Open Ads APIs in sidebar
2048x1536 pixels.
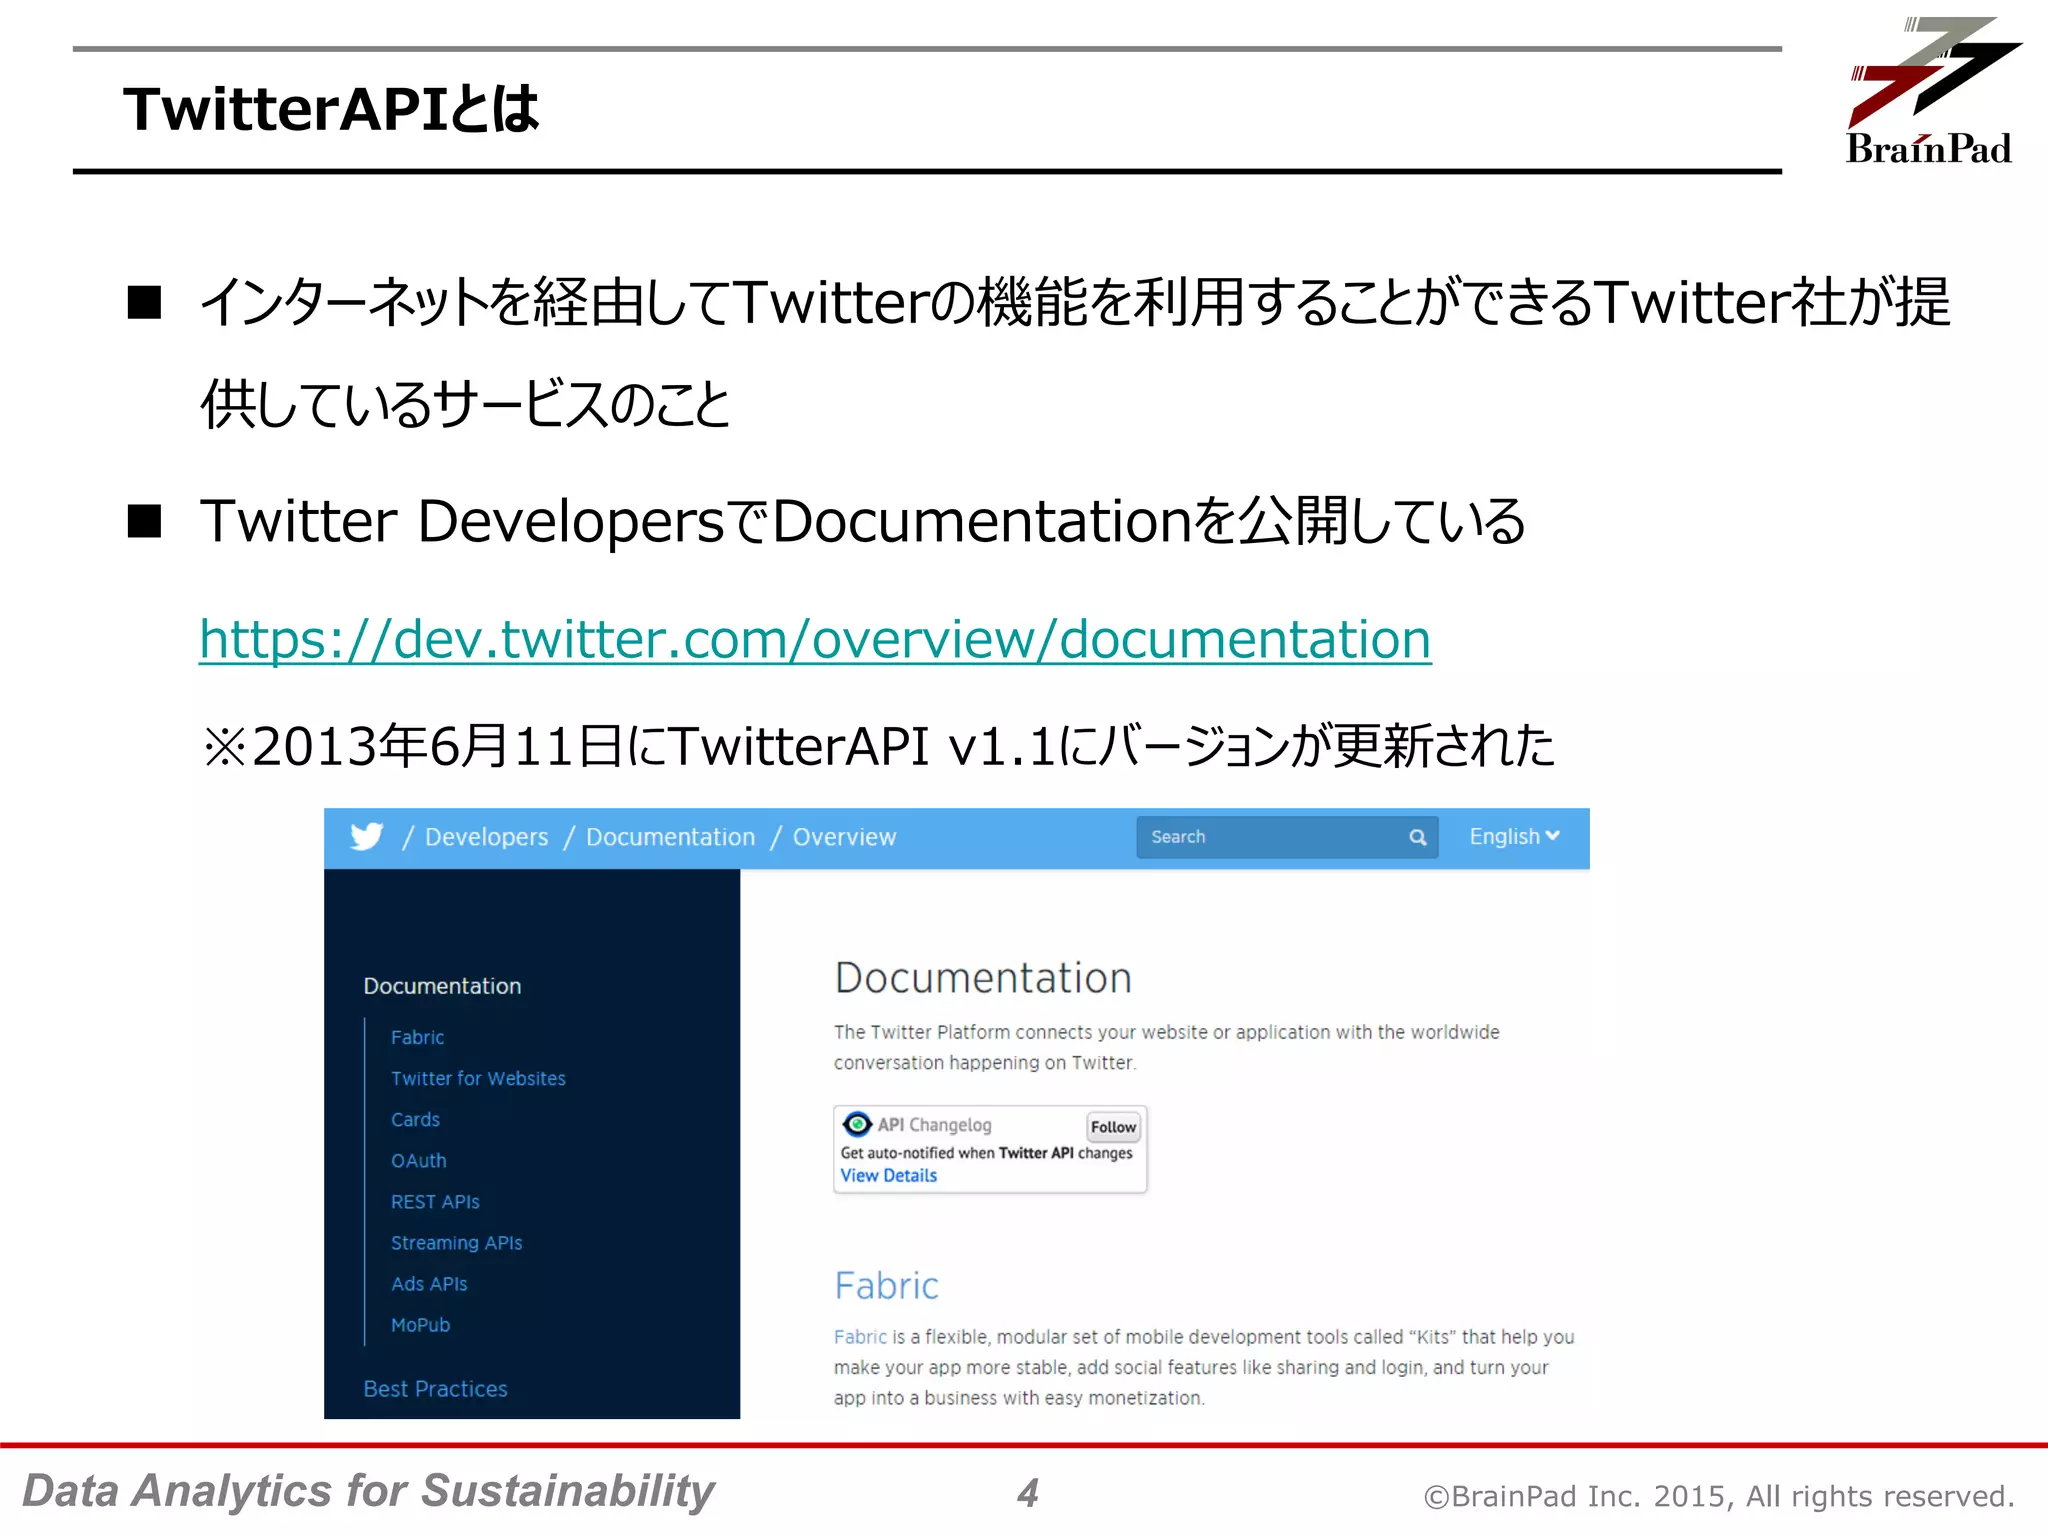(429, 1283)
